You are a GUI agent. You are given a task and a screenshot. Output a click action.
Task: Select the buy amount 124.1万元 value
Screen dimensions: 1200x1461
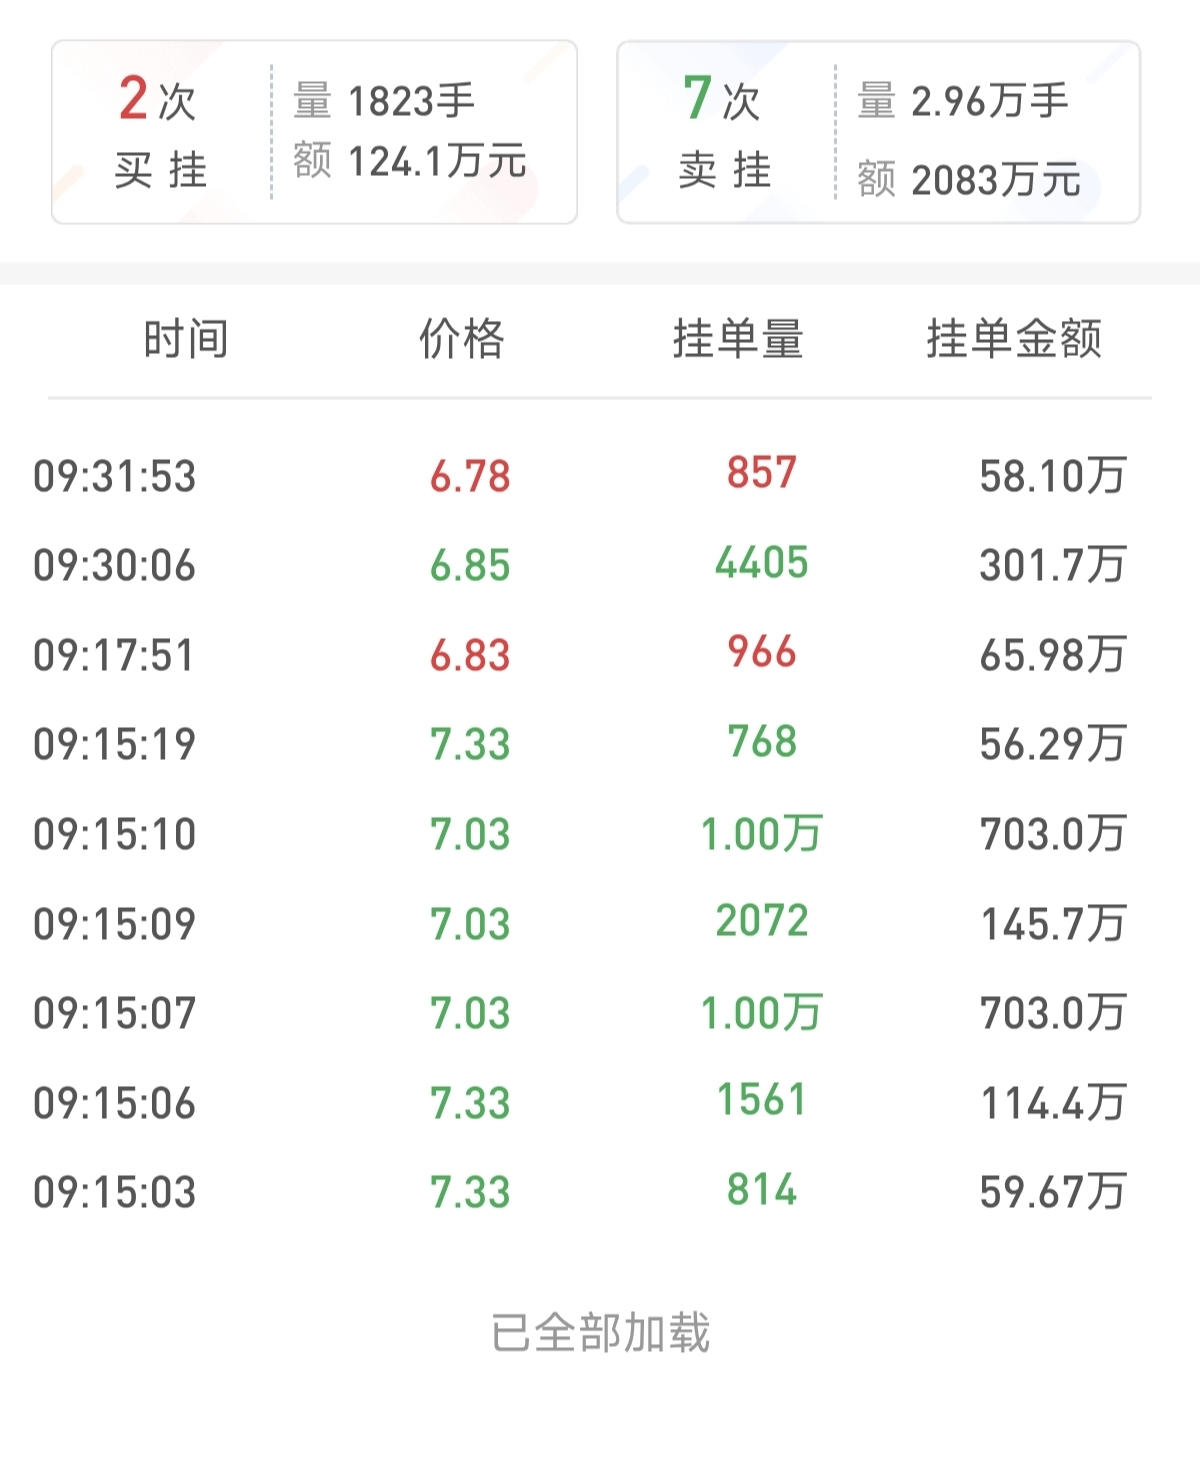click(x=437, y=161)
